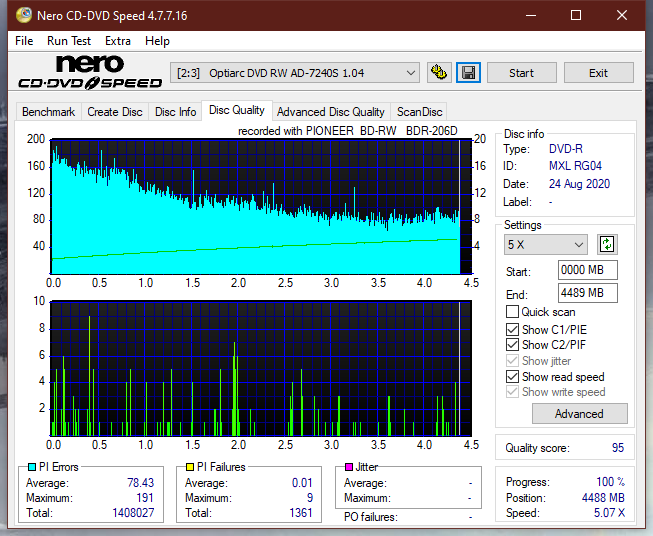653x536 pixels.
Task: Click the recorded with PIONEER graph title
Action: tap(348, 131)
